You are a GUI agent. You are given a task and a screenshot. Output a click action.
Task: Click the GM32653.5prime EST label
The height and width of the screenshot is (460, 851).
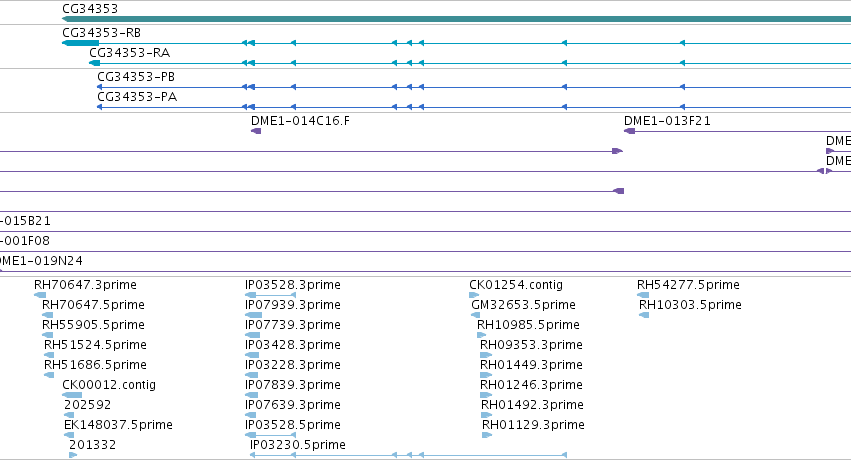[x=523, y=305]
